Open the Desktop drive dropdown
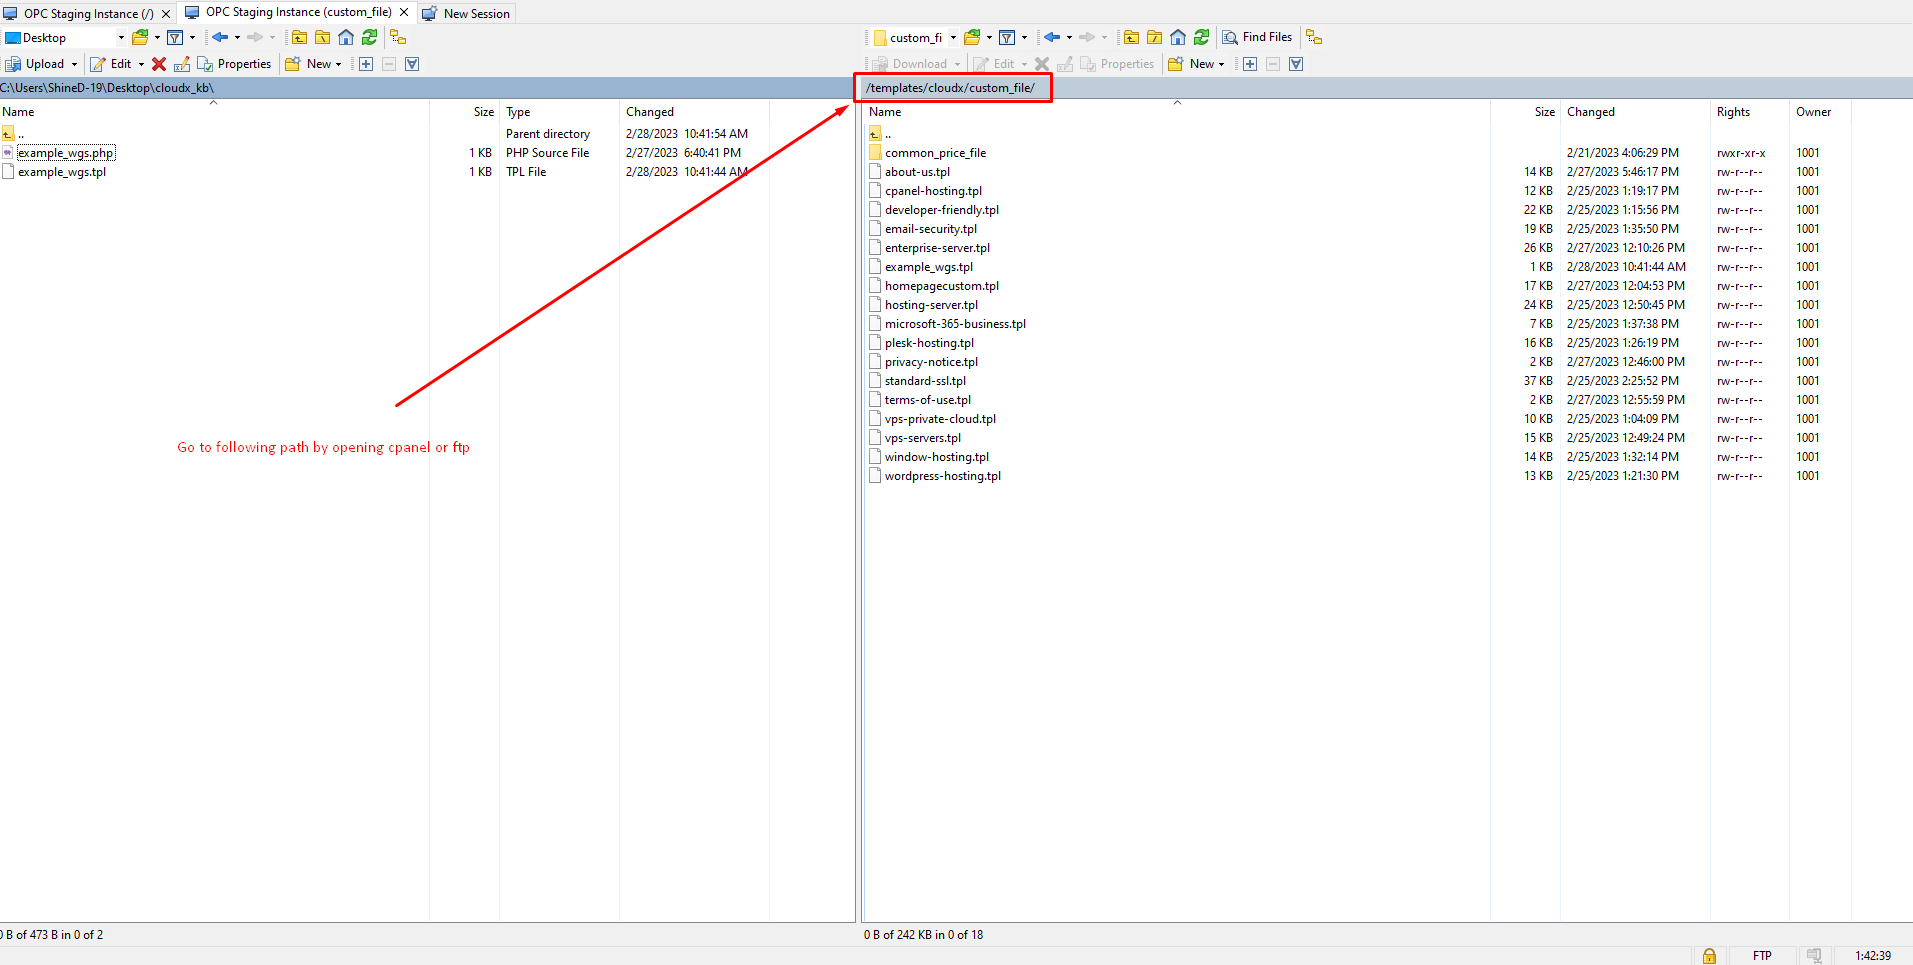The height and width of the screenshot is (965, 1913). (x=121, y=38)
